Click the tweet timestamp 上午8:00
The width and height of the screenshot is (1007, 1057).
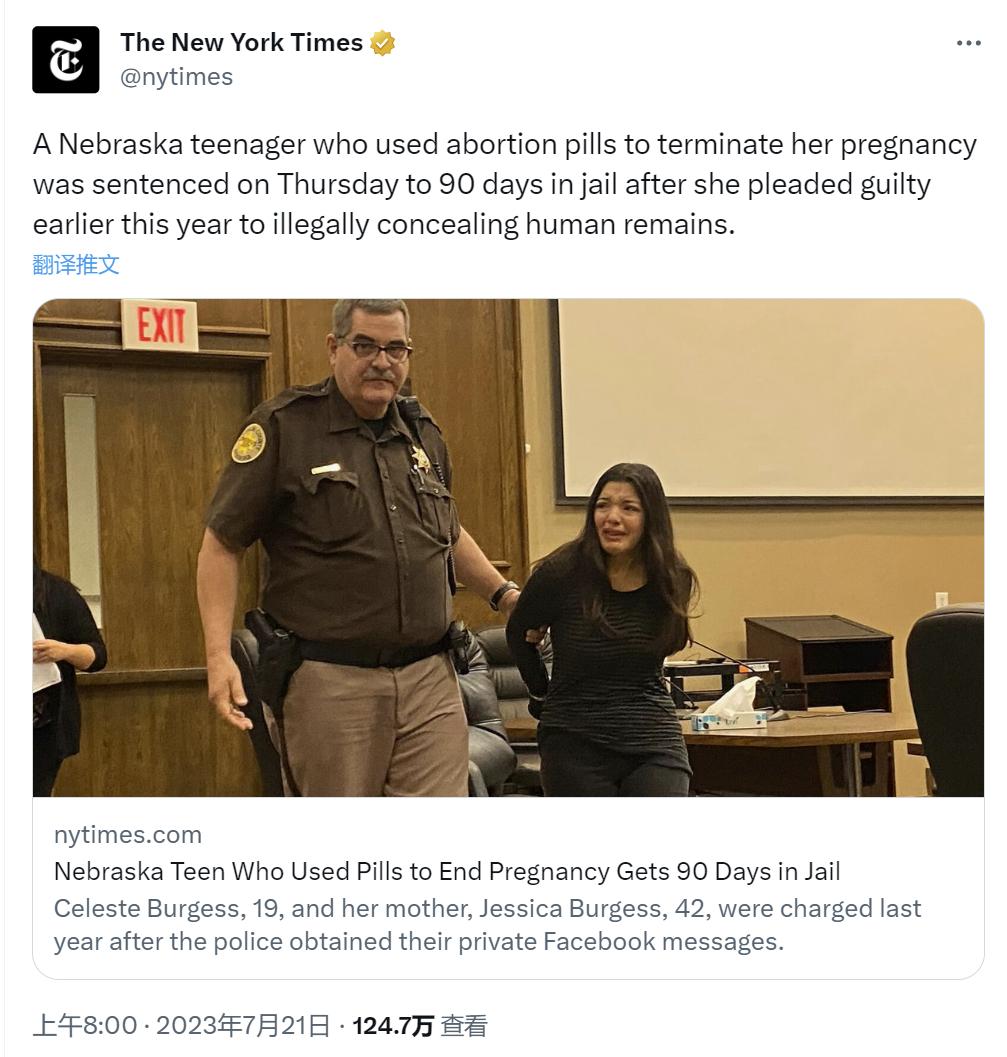(x=85, y=1026)
